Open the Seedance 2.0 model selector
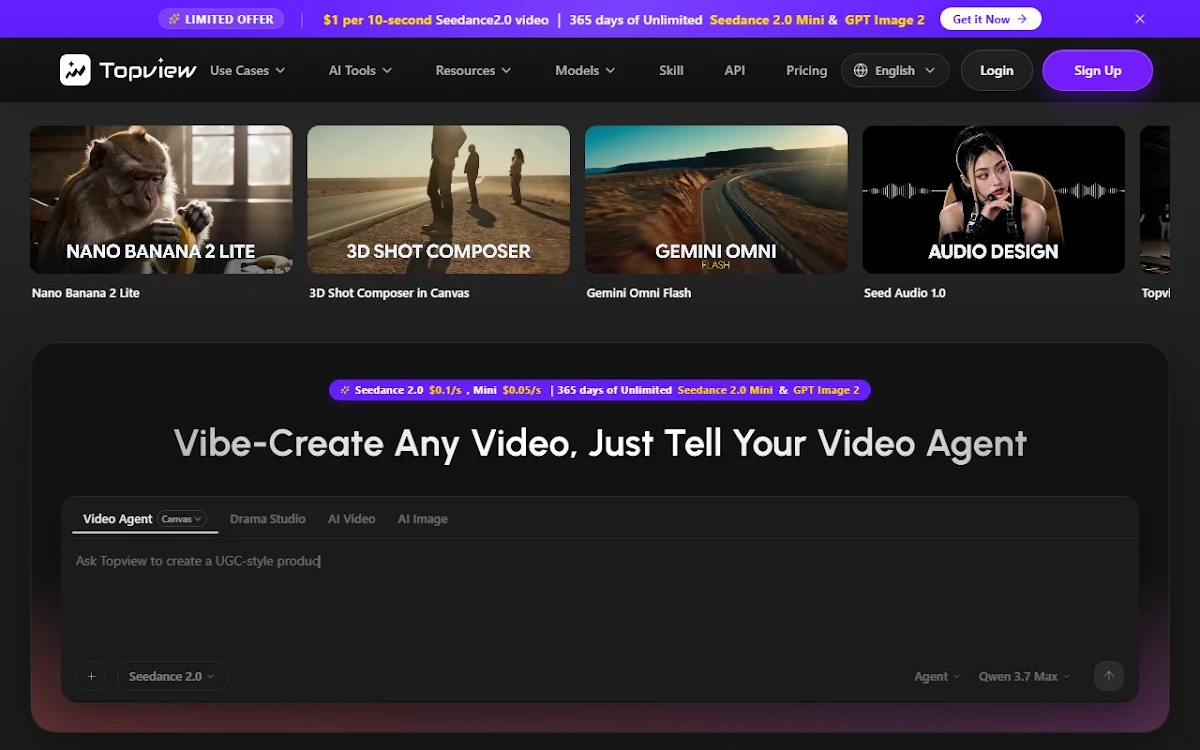Image resolution: width=1200 pixels, height=750 pixels. [x=172, y=676]
